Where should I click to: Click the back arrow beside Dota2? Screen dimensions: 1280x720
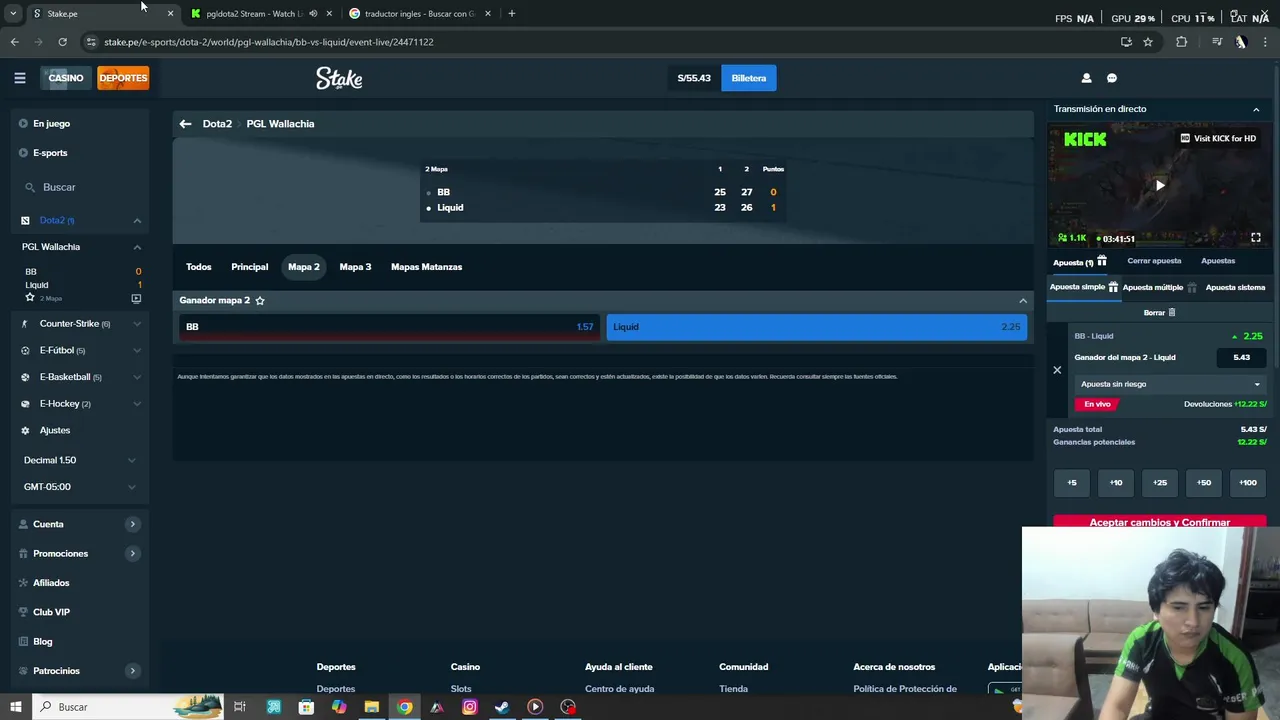click(x=185, y=124)
